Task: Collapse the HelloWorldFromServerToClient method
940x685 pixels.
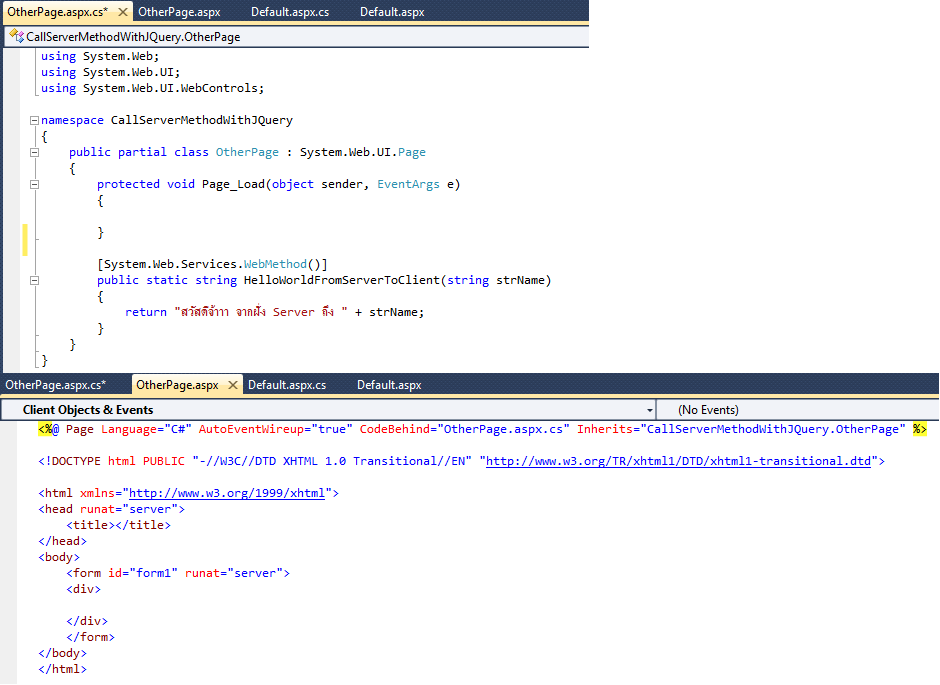Action: tap(35, 280)
